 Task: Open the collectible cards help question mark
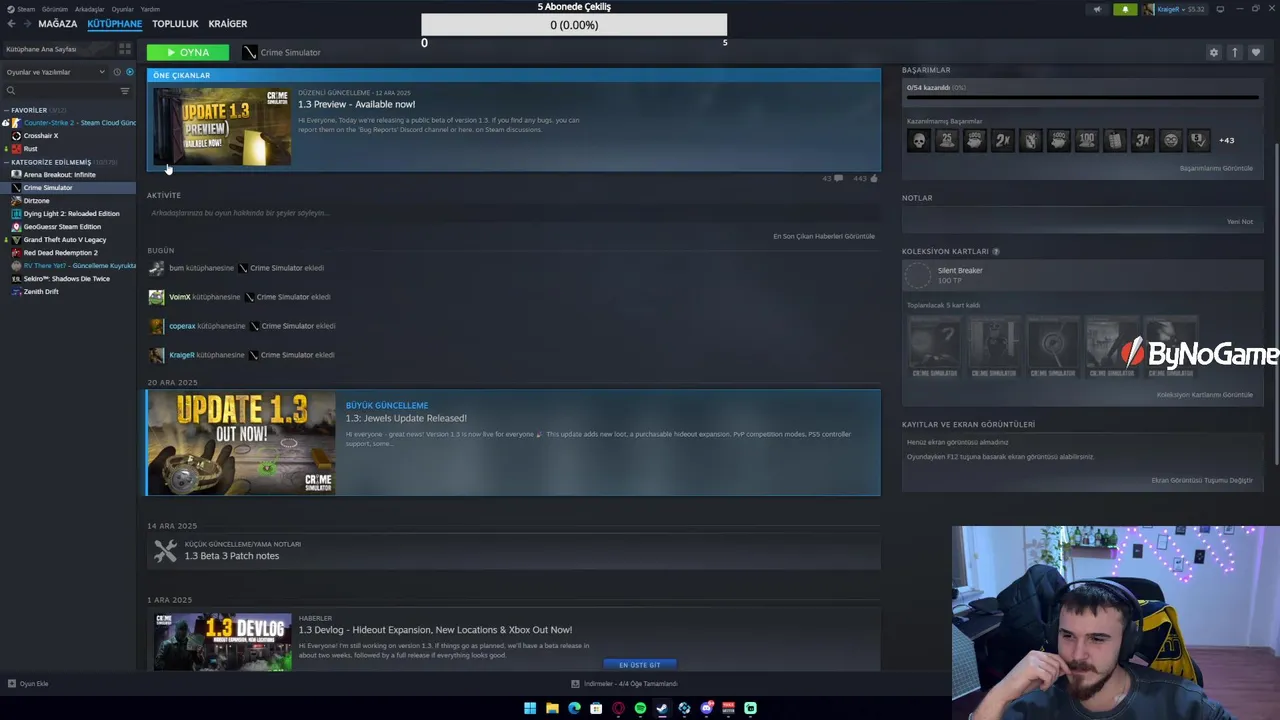pyautogui.click(x=995, y=251)
